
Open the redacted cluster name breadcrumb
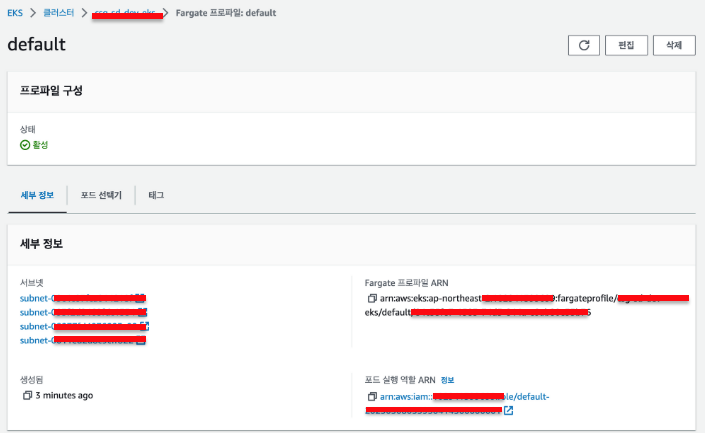click(125, 13)
